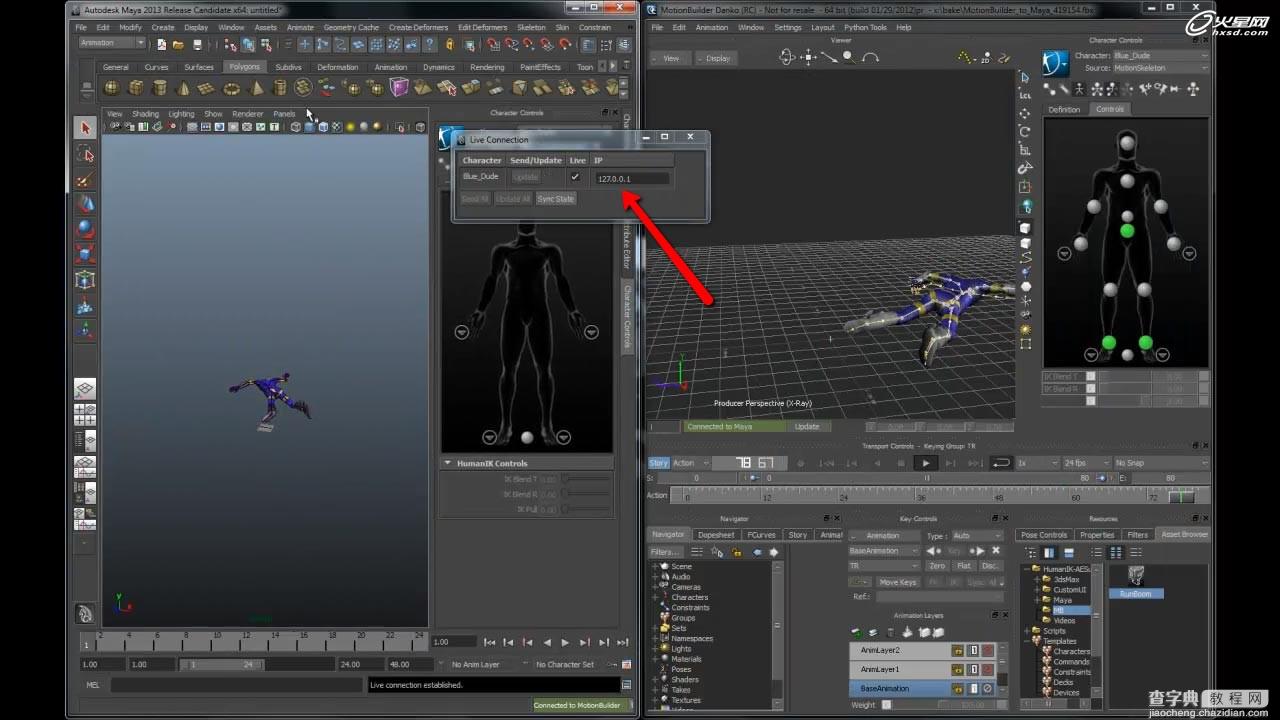Open the key Type Auto dropdown

(977, 536)
